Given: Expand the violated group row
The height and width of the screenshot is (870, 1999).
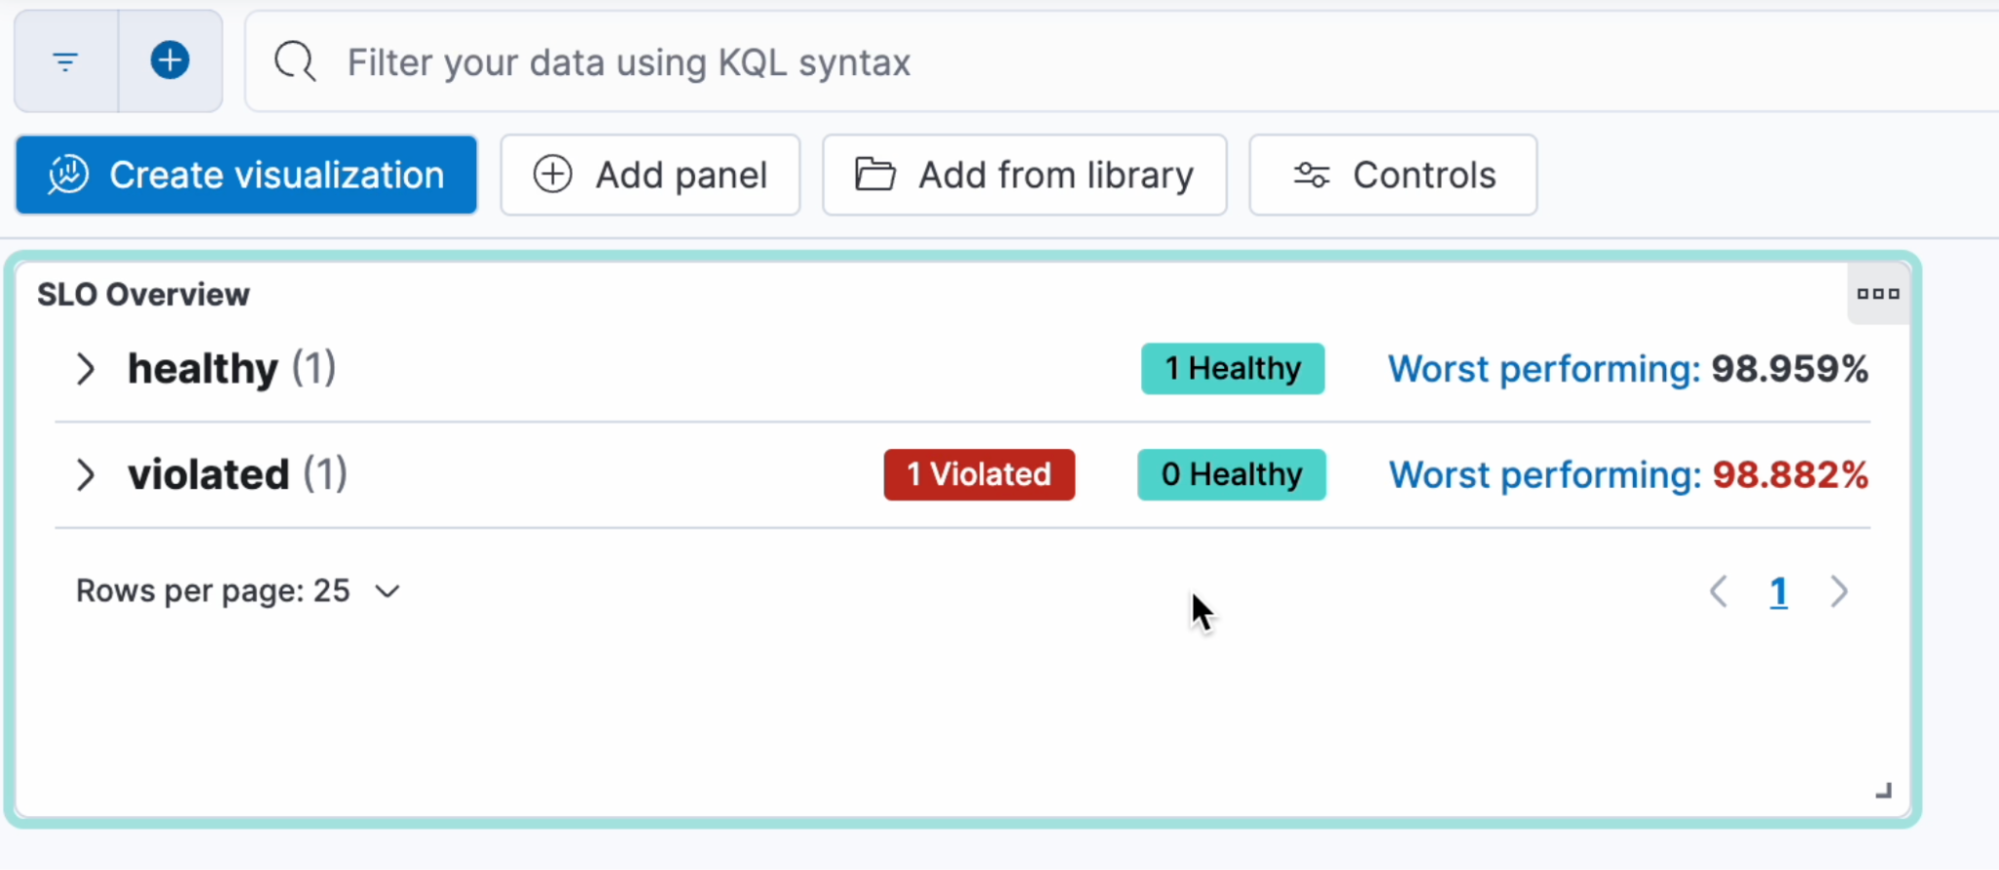Looking at the screenshot, I should 86,475.
